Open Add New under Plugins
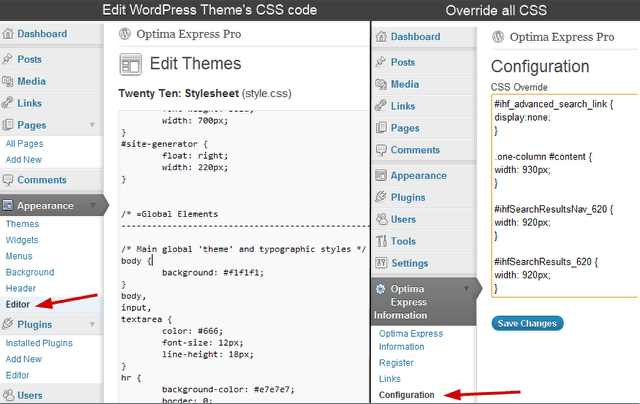 24,359
